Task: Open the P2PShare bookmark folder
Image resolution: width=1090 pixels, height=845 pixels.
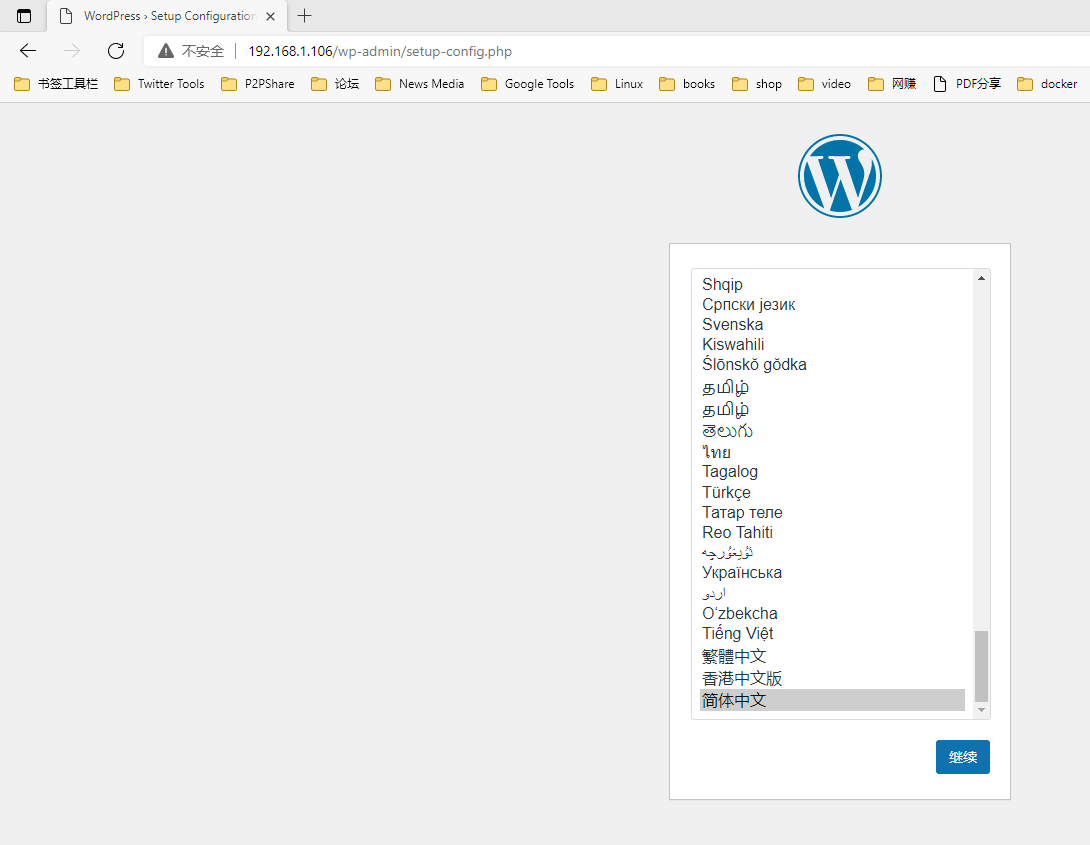Action: click(x=258, y=84)
